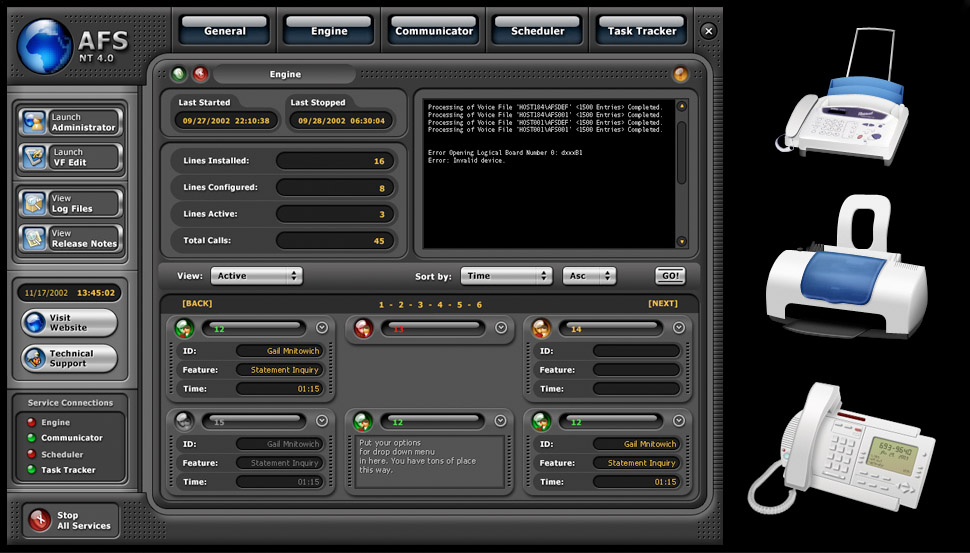
Task: Click the Launch Administrator button
Action: point(71,122)
